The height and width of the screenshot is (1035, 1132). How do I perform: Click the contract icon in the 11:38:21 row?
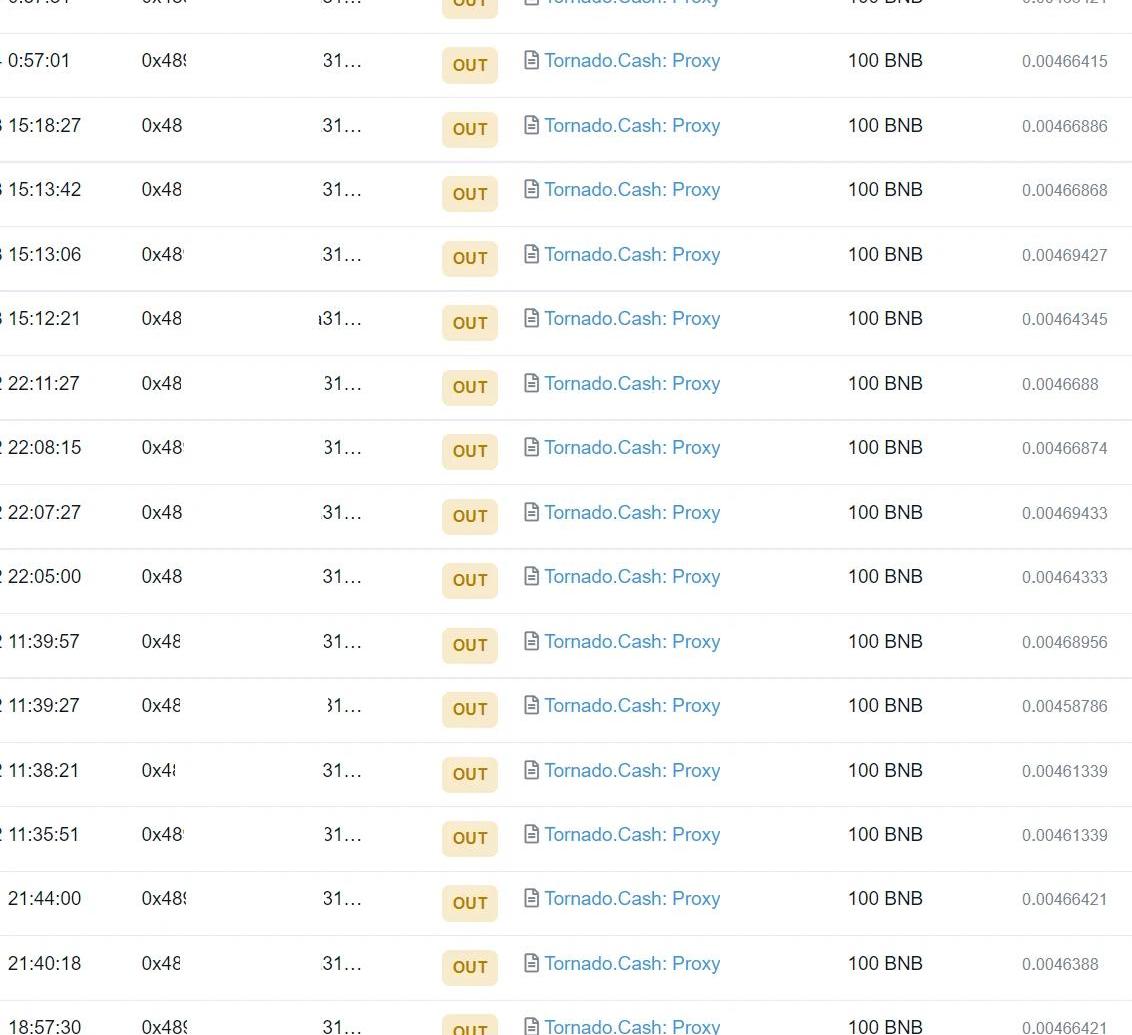[531, 770]
